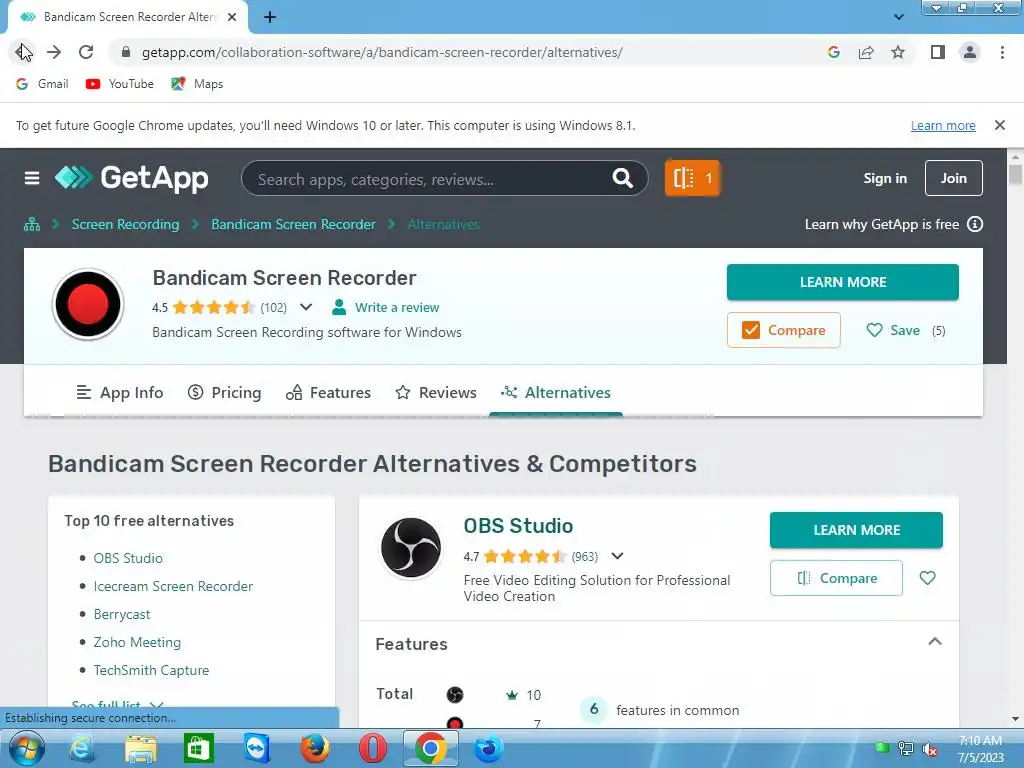Open Gmail bookmark

coord(42,84)
